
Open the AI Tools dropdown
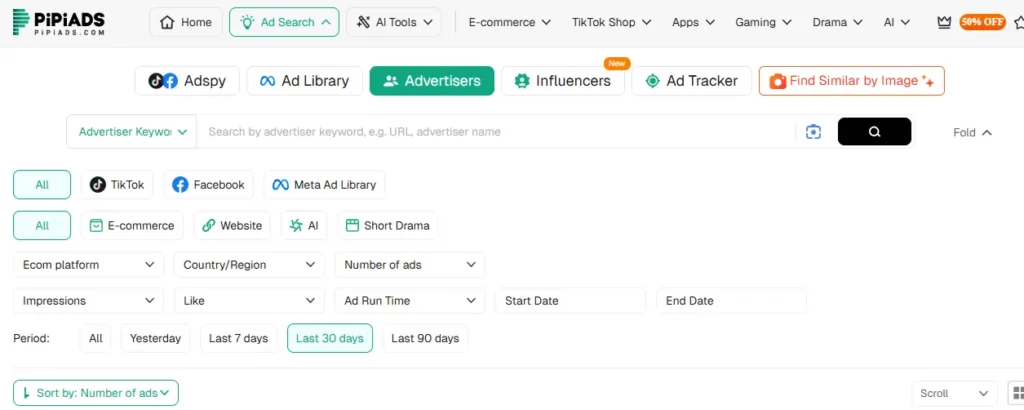[394, 22]
